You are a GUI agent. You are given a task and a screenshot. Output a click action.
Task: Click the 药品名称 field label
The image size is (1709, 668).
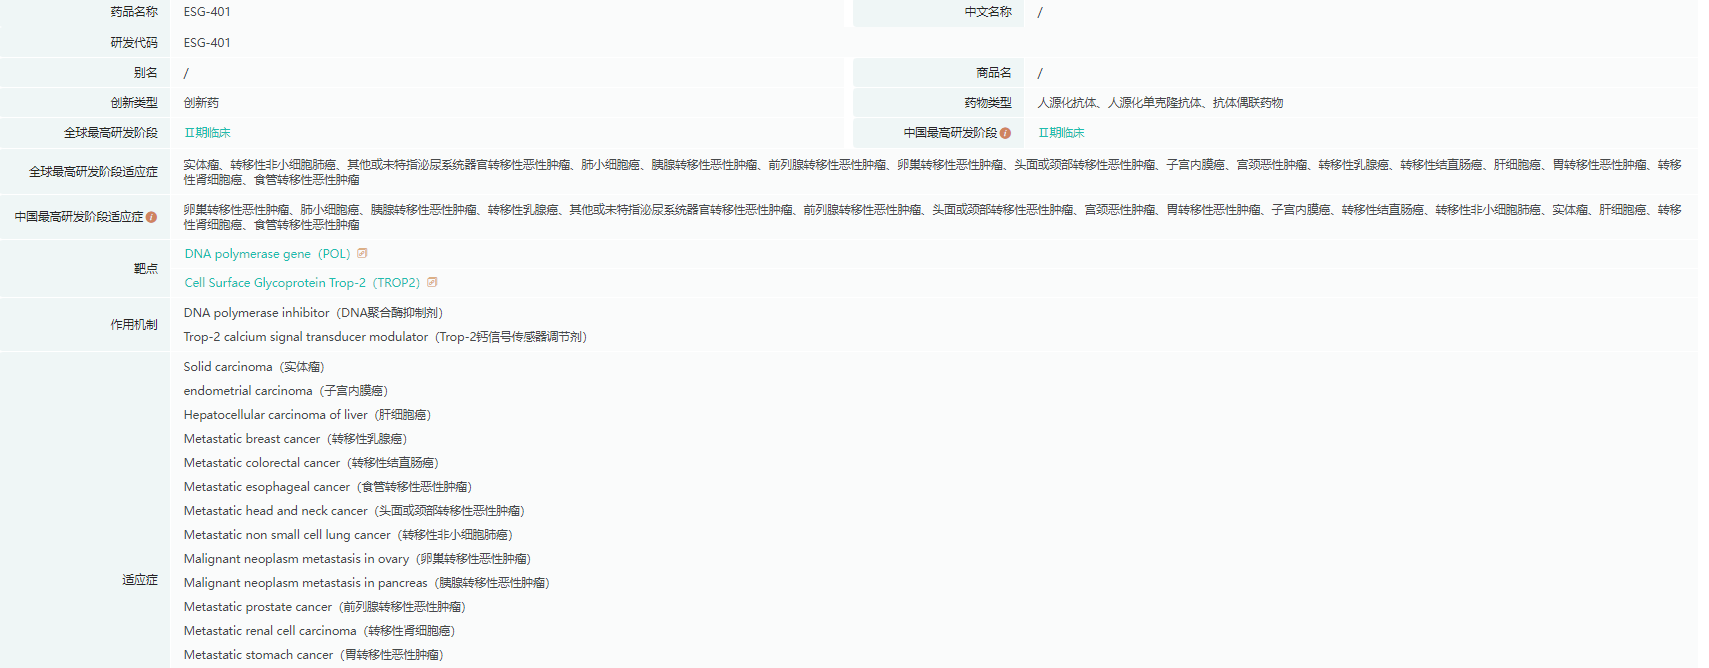tap(134, 12)
